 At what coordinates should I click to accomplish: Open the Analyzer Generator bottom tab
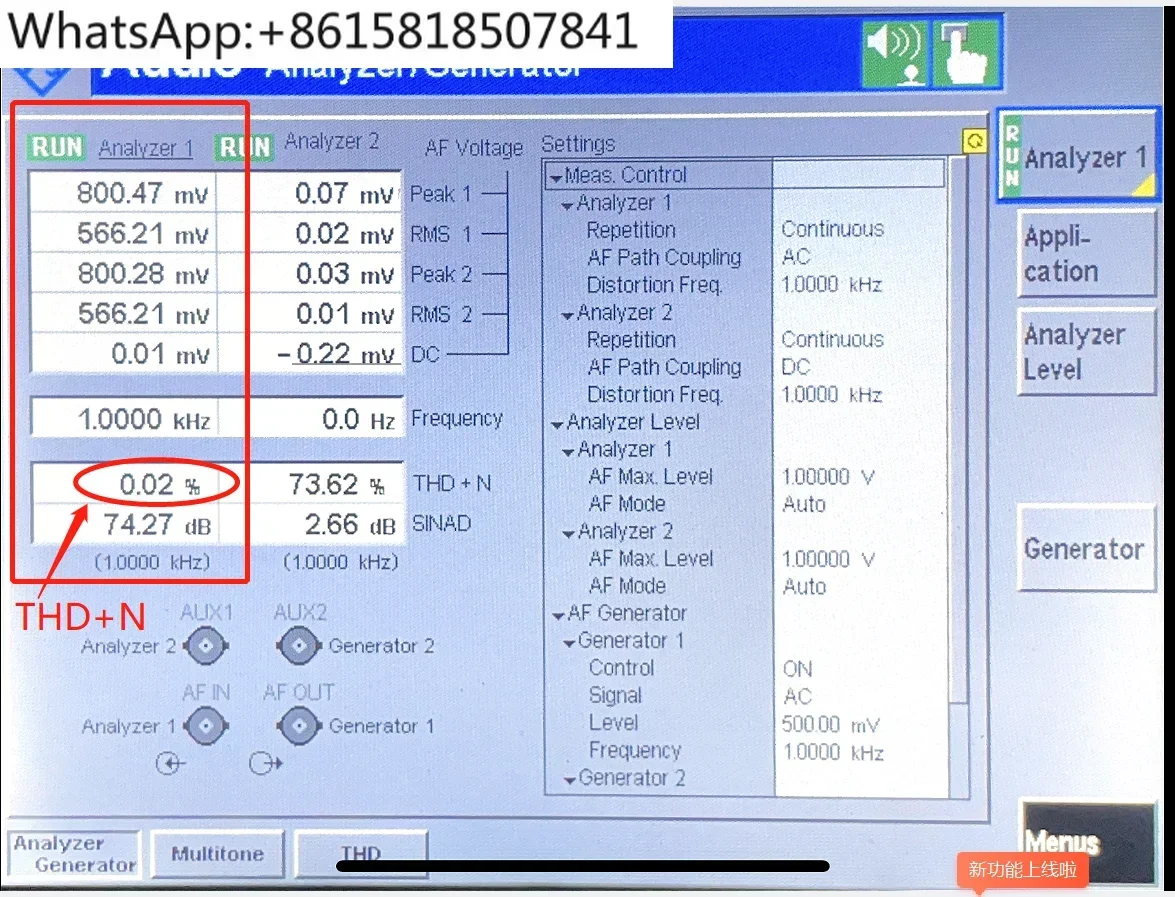coord(74,854)
